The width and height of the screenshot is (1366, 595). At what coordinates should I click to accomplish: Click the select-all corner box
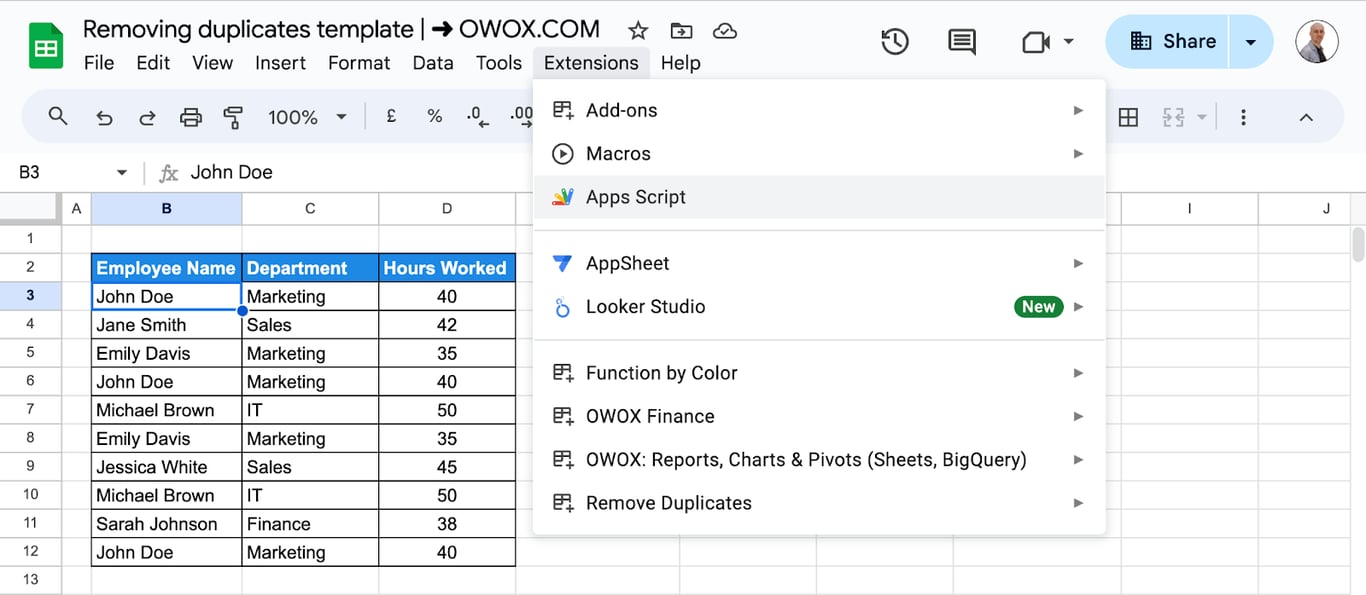click(x=30, y=208)
